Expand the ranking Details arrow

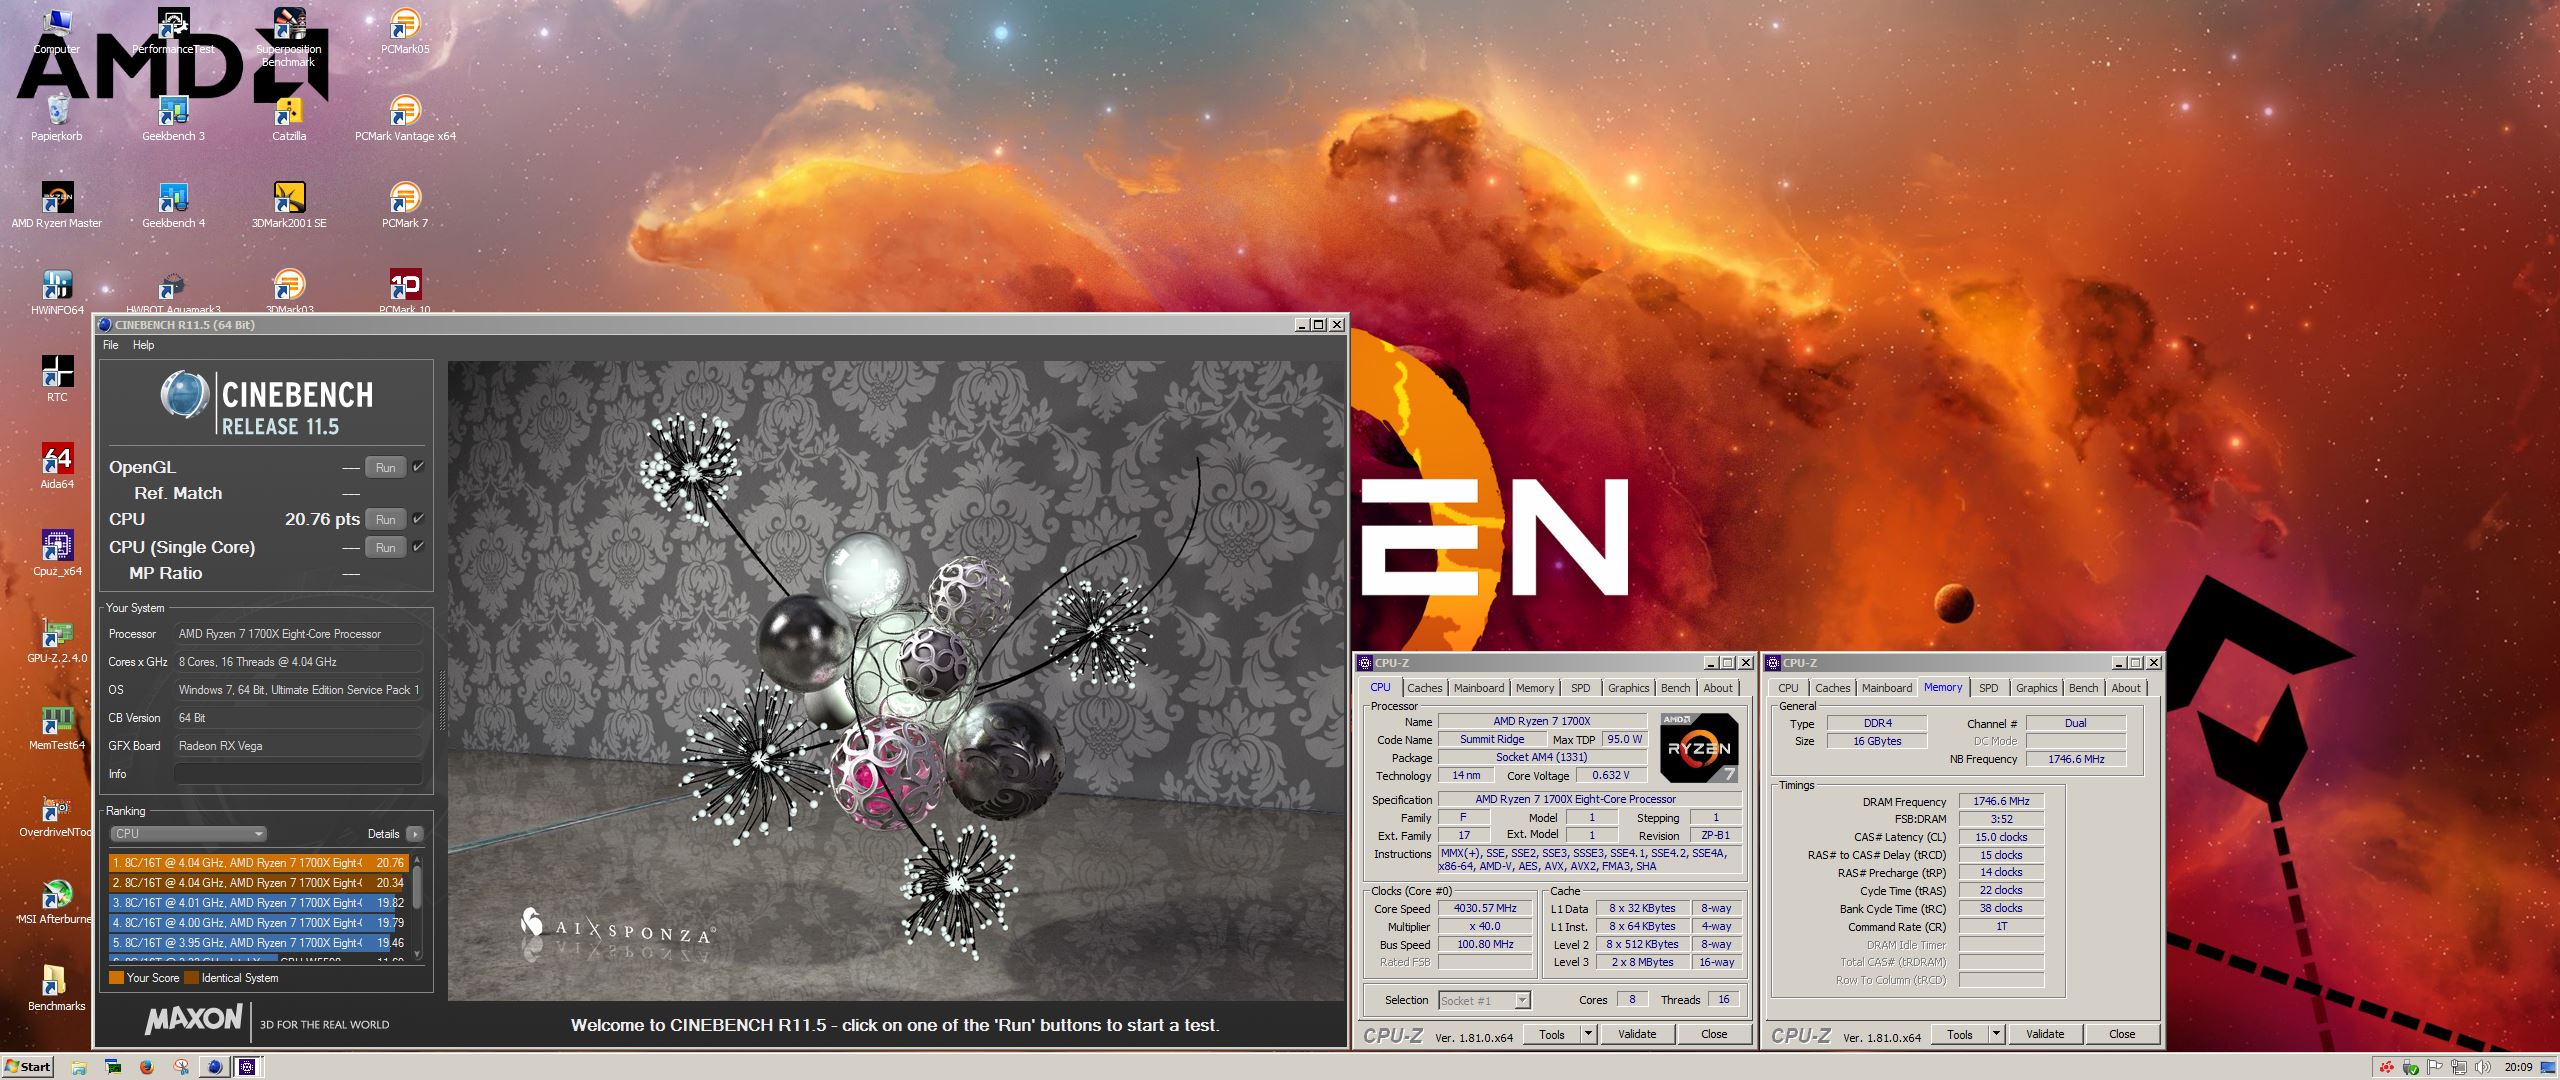(415, 834)
